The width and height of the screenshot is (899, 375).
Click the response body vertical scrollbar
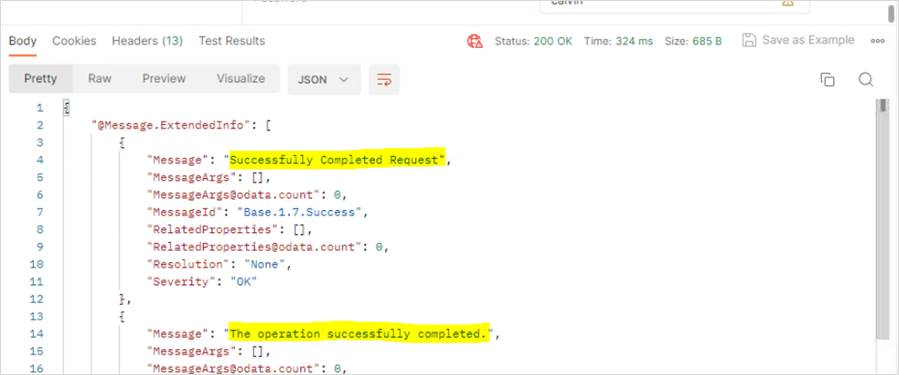pos(882,218)
